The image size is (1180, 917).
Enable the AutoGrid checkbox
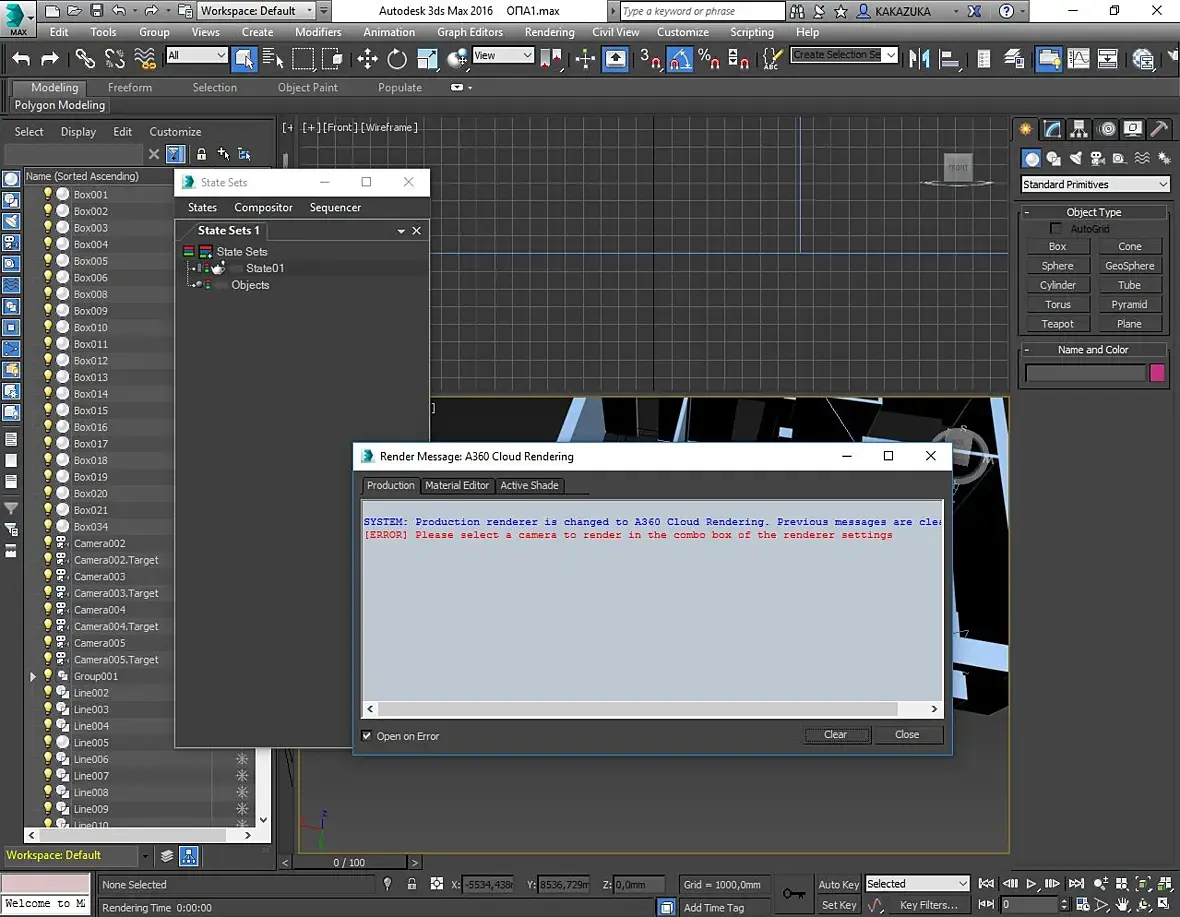click(1056, 229)
